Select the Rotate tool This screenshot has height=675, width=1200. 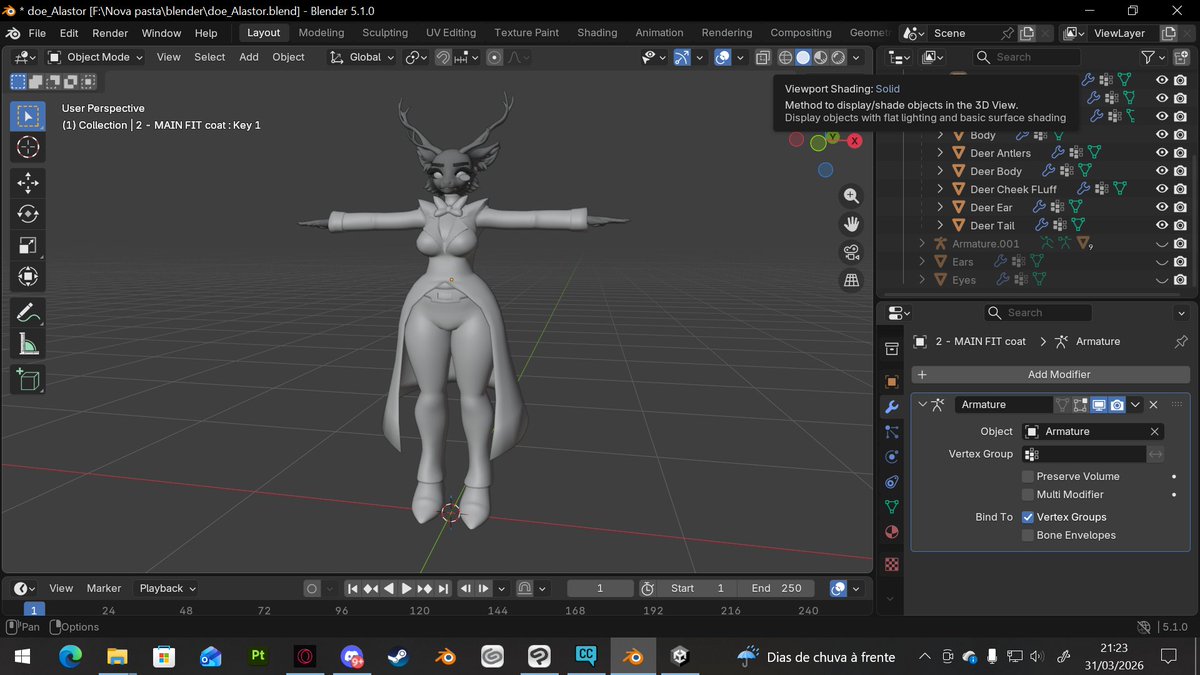coord(28,213)
